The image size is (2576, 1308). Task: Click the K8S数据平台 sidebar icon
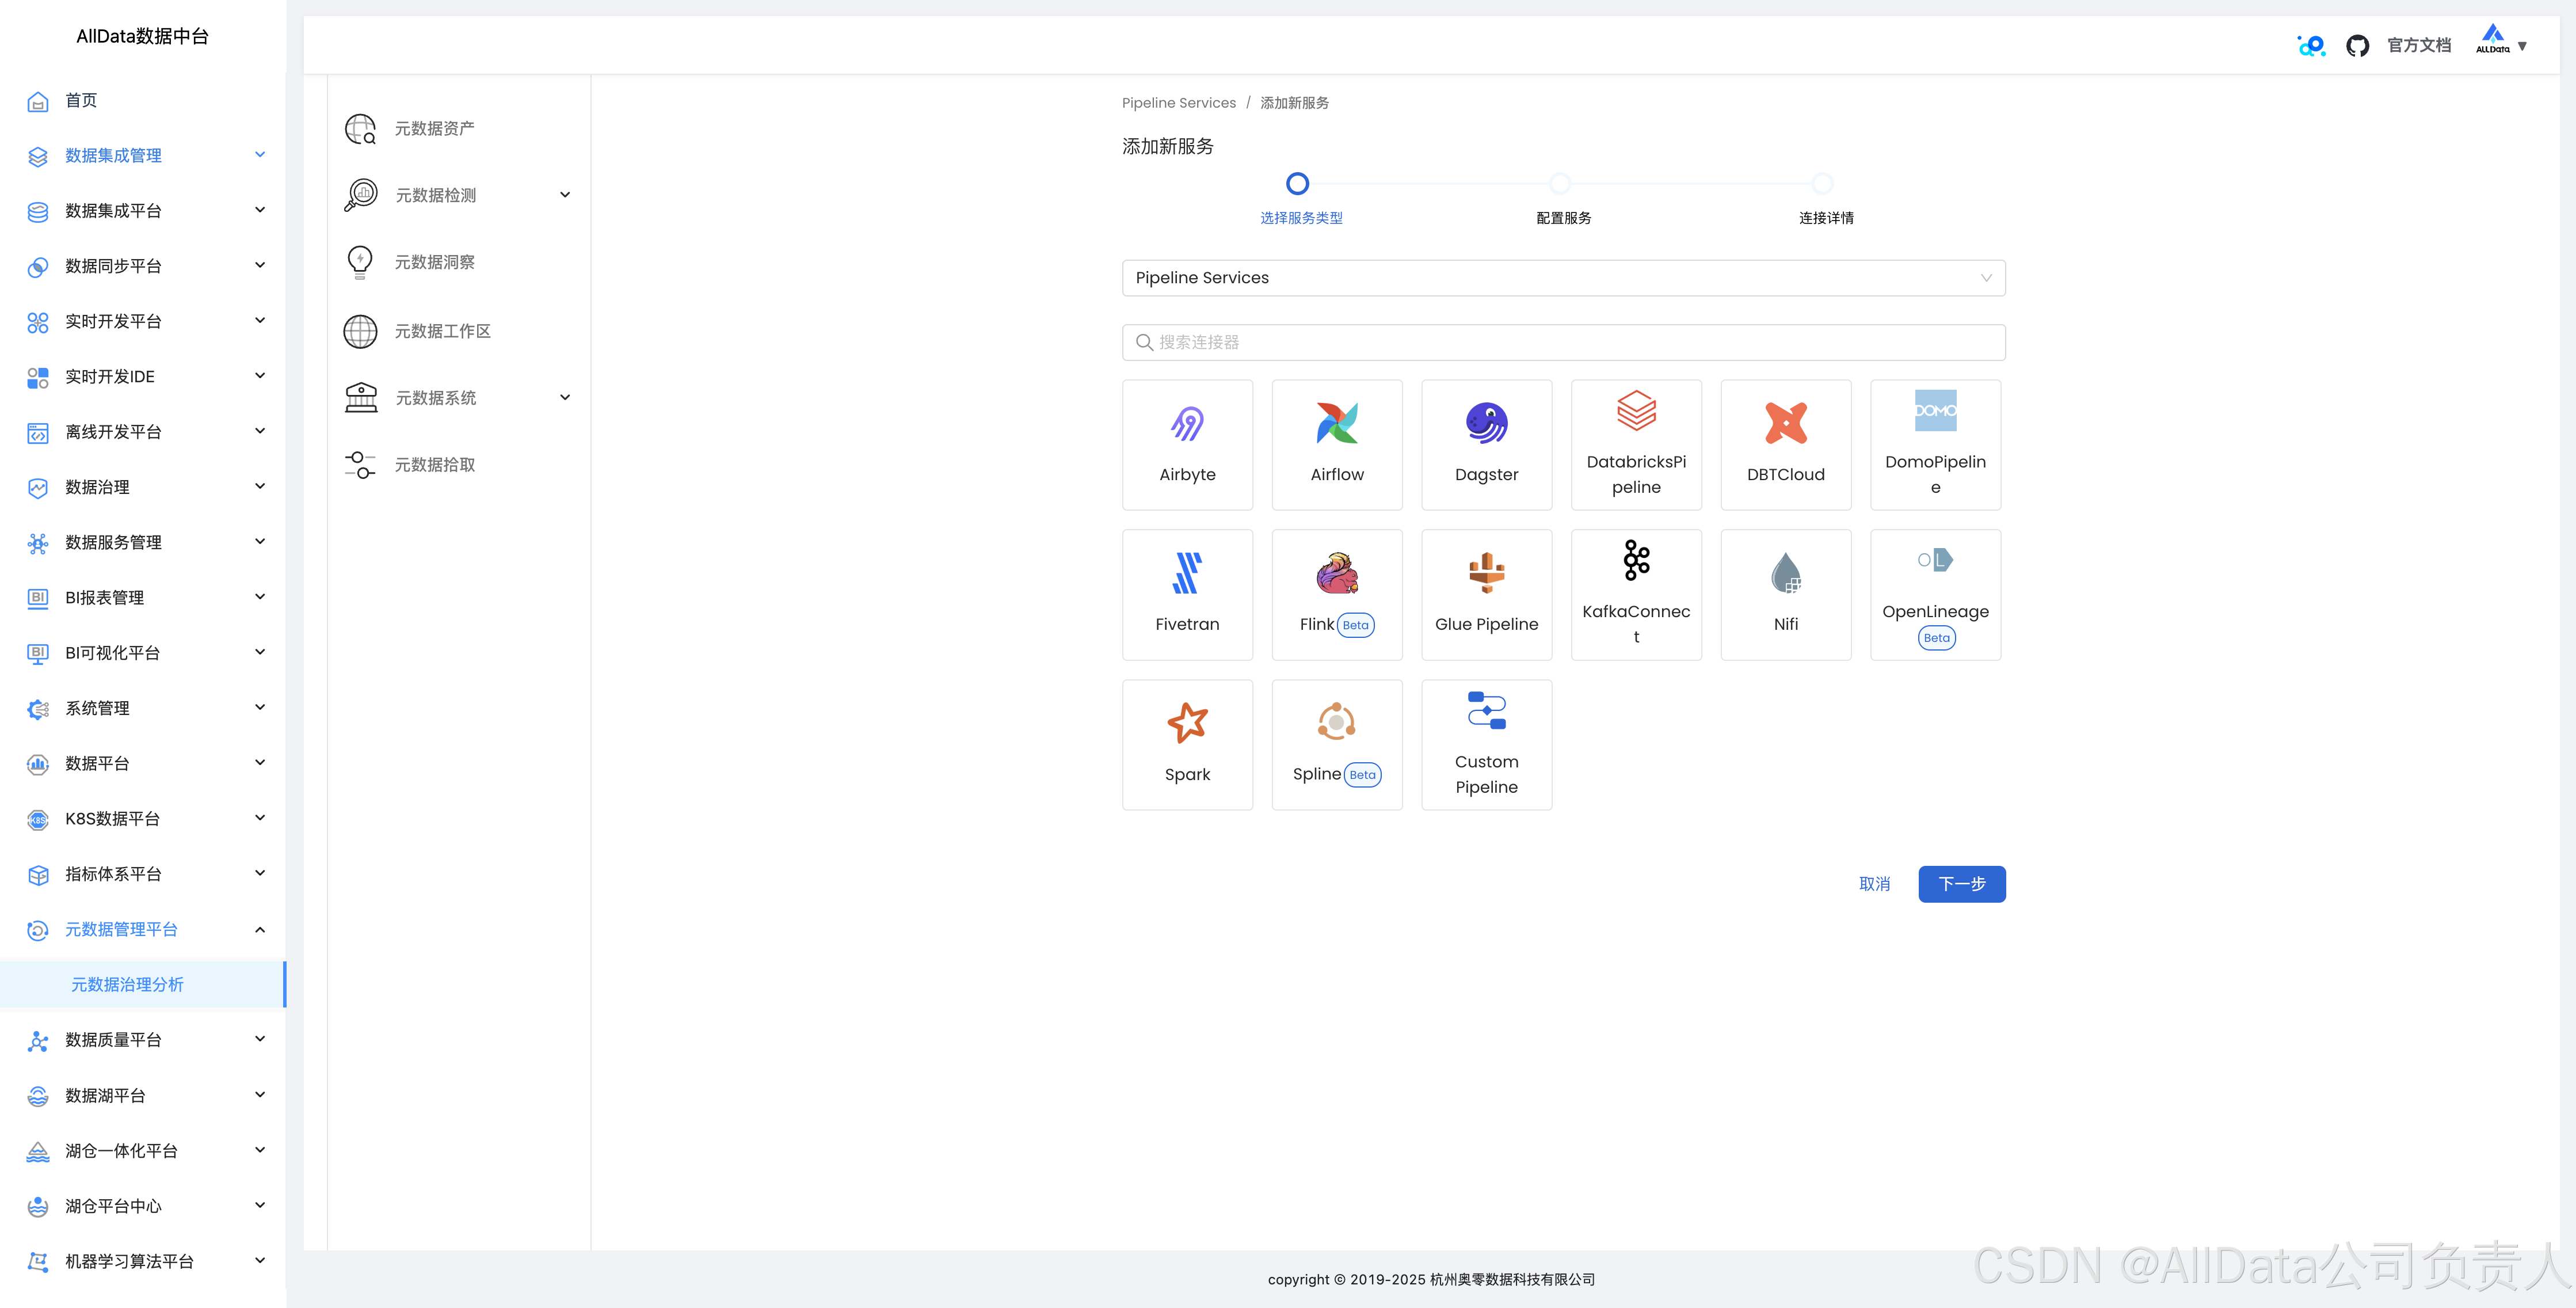pos(38,820)
